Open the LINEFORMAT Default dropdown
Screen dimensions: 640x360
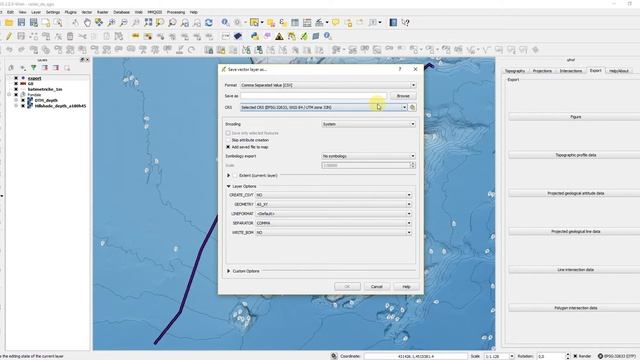(333, 214)
